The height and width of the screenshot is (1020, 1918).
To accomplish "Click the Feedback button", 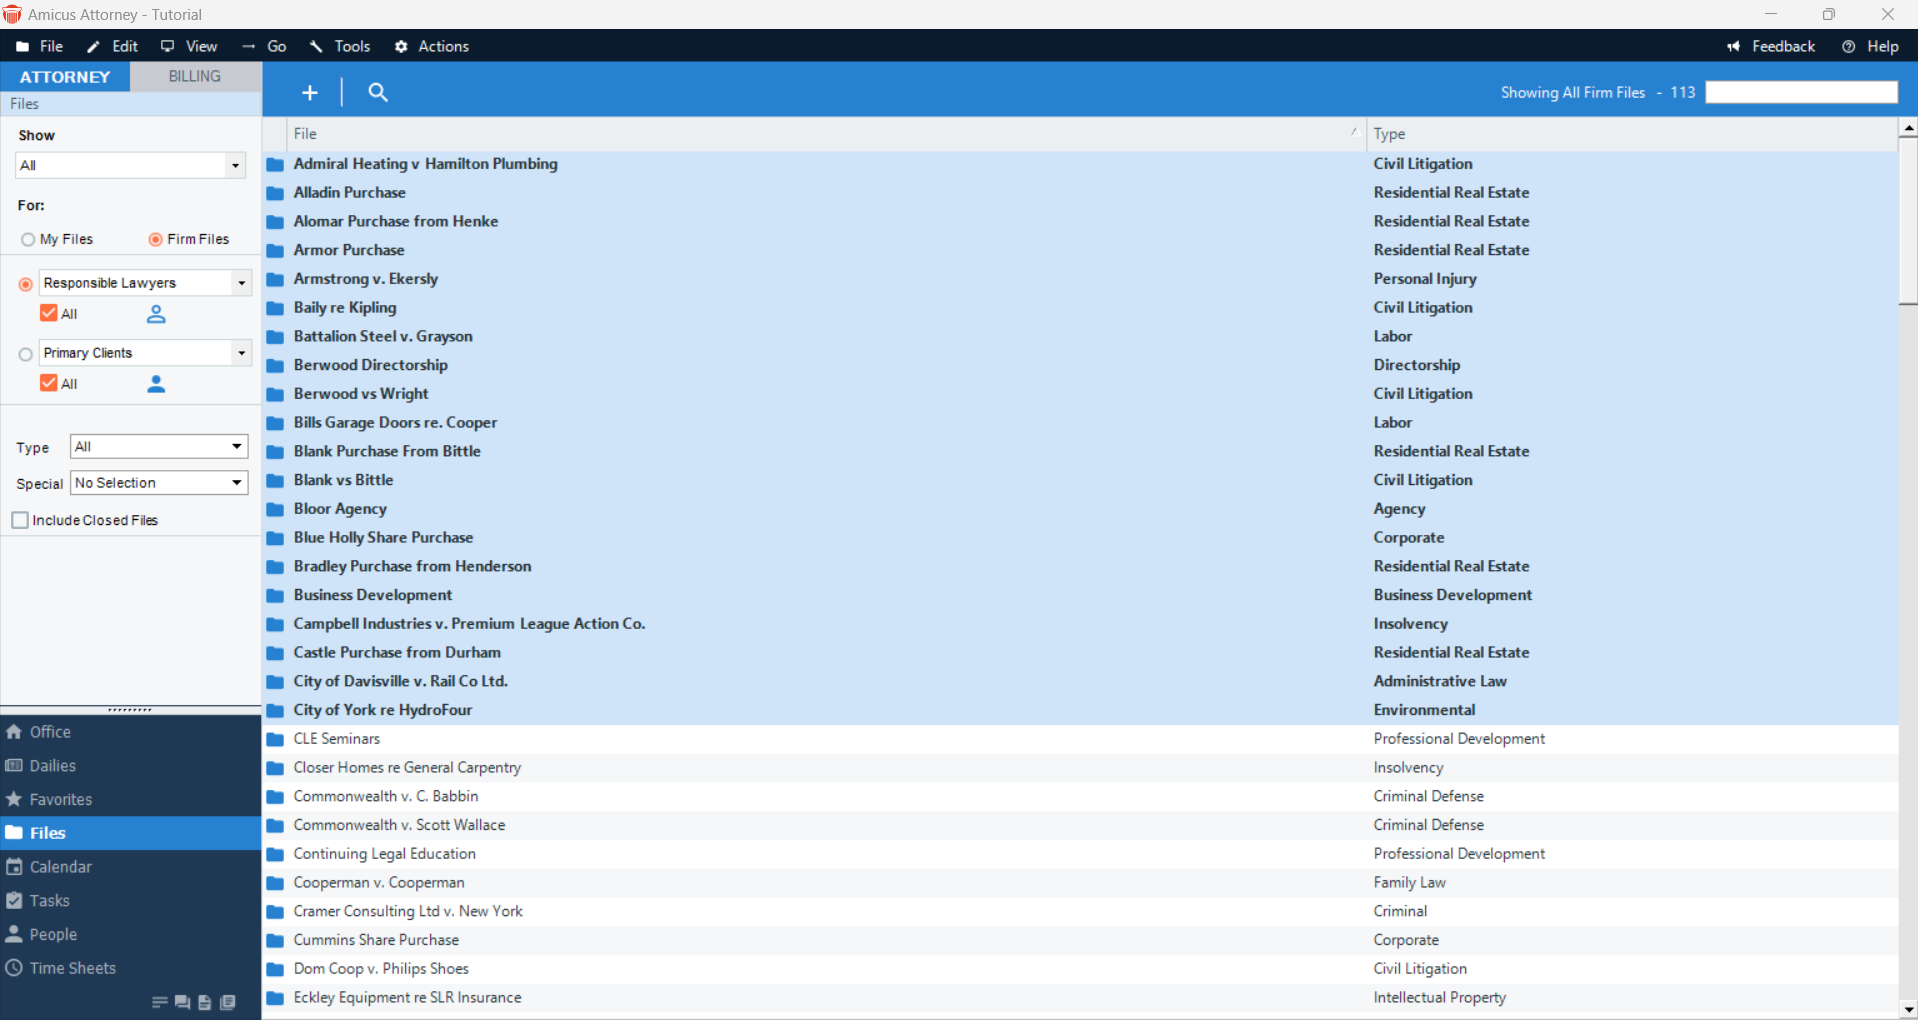I will (1771, 46).
